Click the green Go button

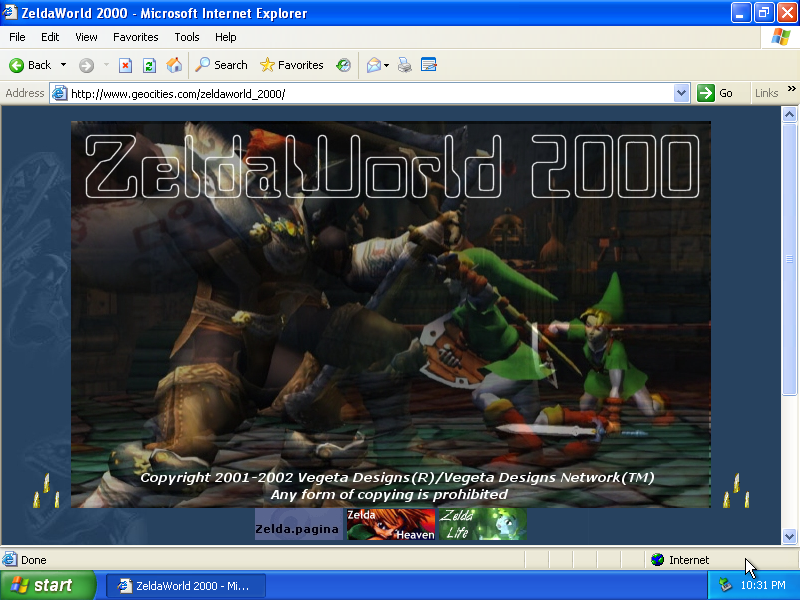tap(715, 93)
